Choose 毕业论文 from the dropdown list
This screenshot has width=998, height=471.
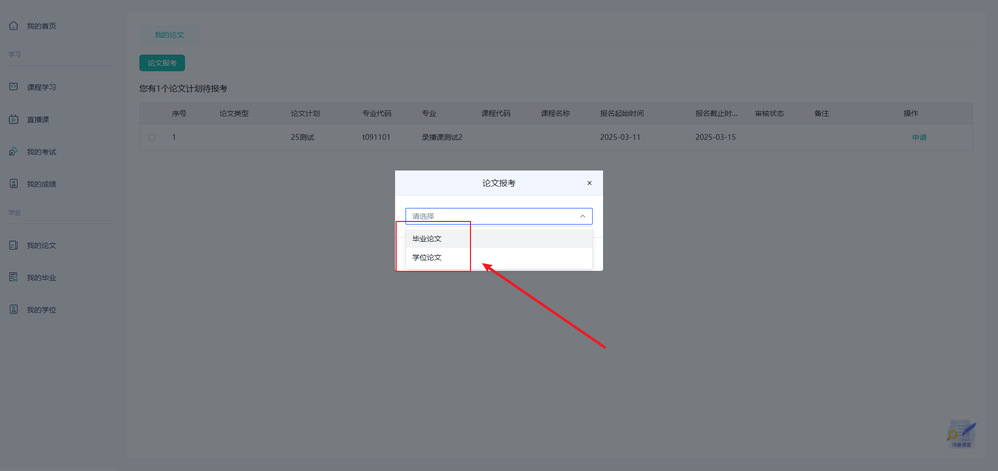pyautogui.click(x=427, y=239)
